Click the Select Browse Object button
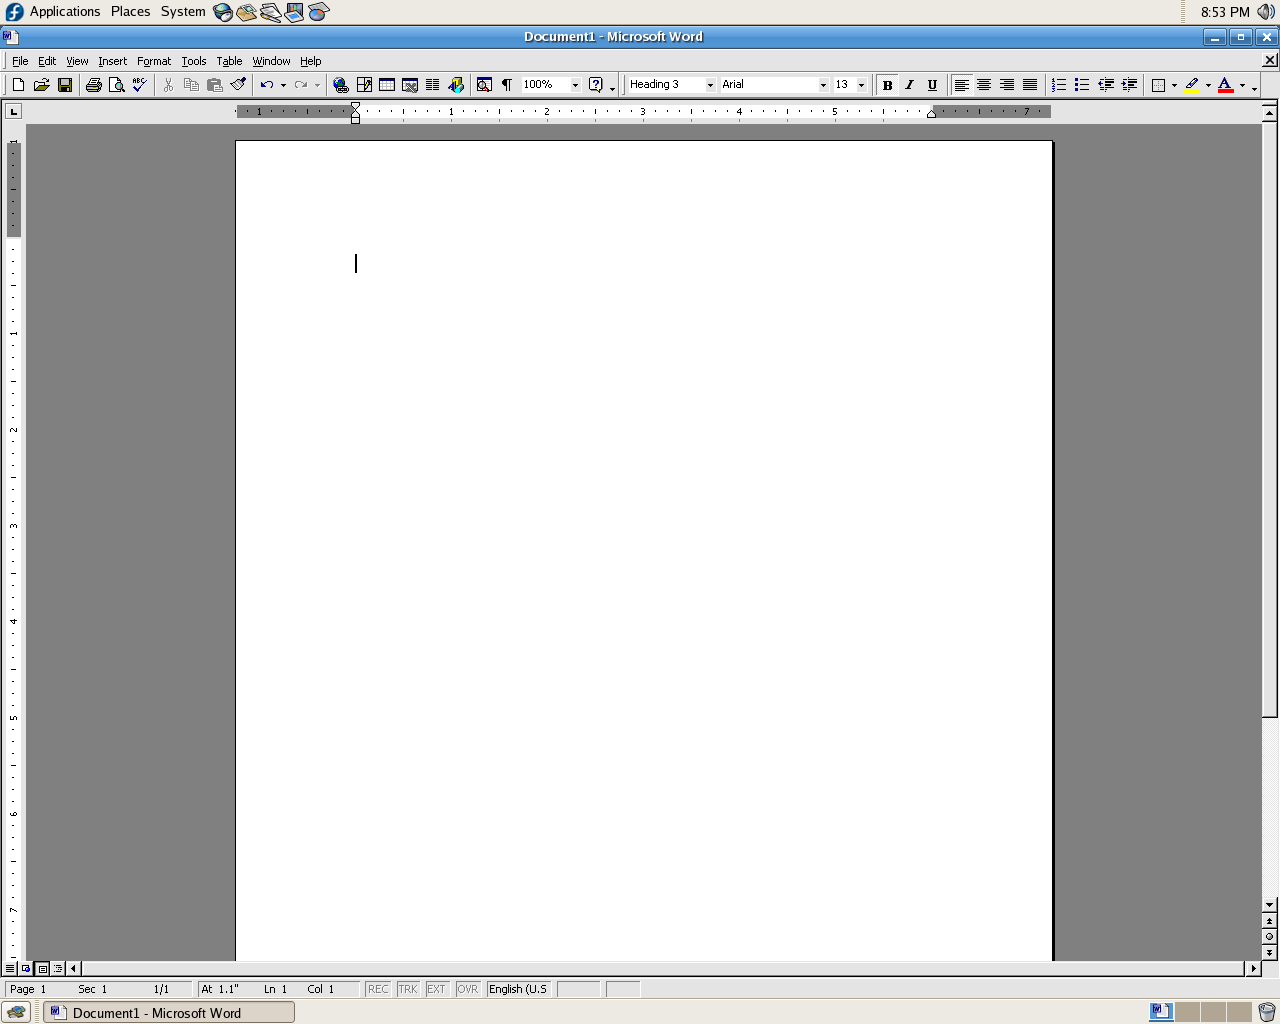Viewport: 1280px width, 1024px height. pyautogui.click(x=1269, y=937)
